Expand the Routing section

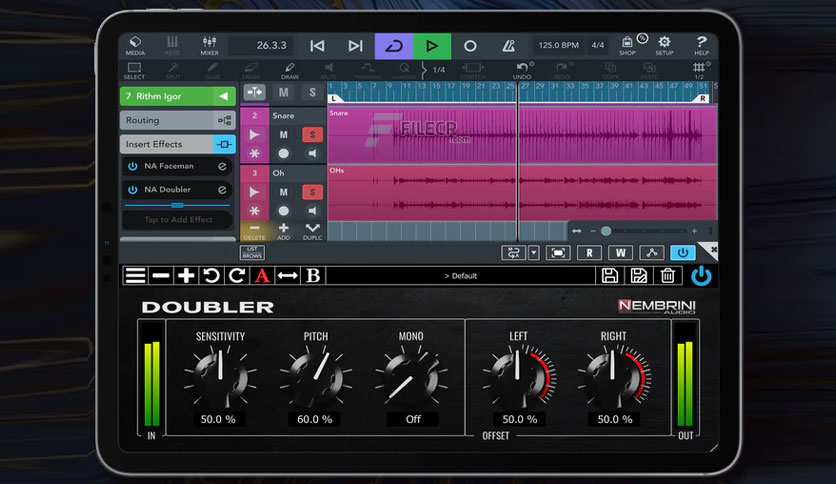pos(178,120)
